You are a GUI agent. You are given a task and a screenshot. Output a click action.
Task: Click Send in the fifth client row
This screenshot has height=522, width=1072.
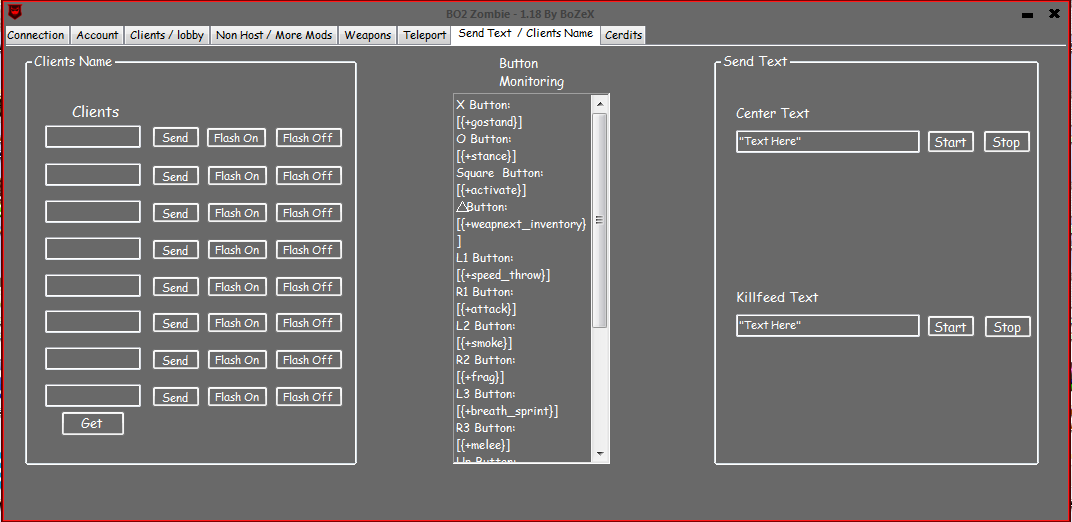click(176, 287)
